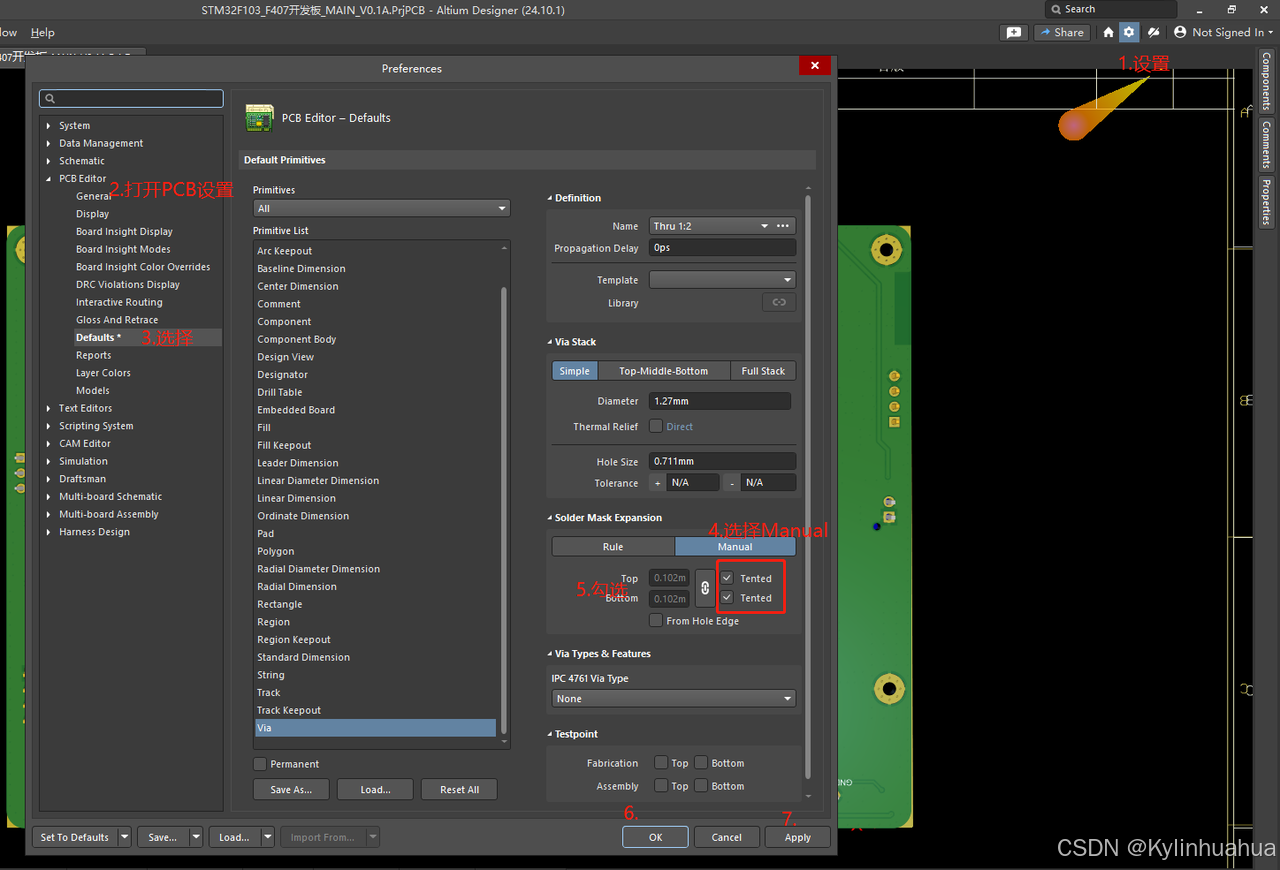This screenshot has width=1280, height=870.
Task: Open the IPC 4761 Via Type dropdown
Action: pos(674,699)
